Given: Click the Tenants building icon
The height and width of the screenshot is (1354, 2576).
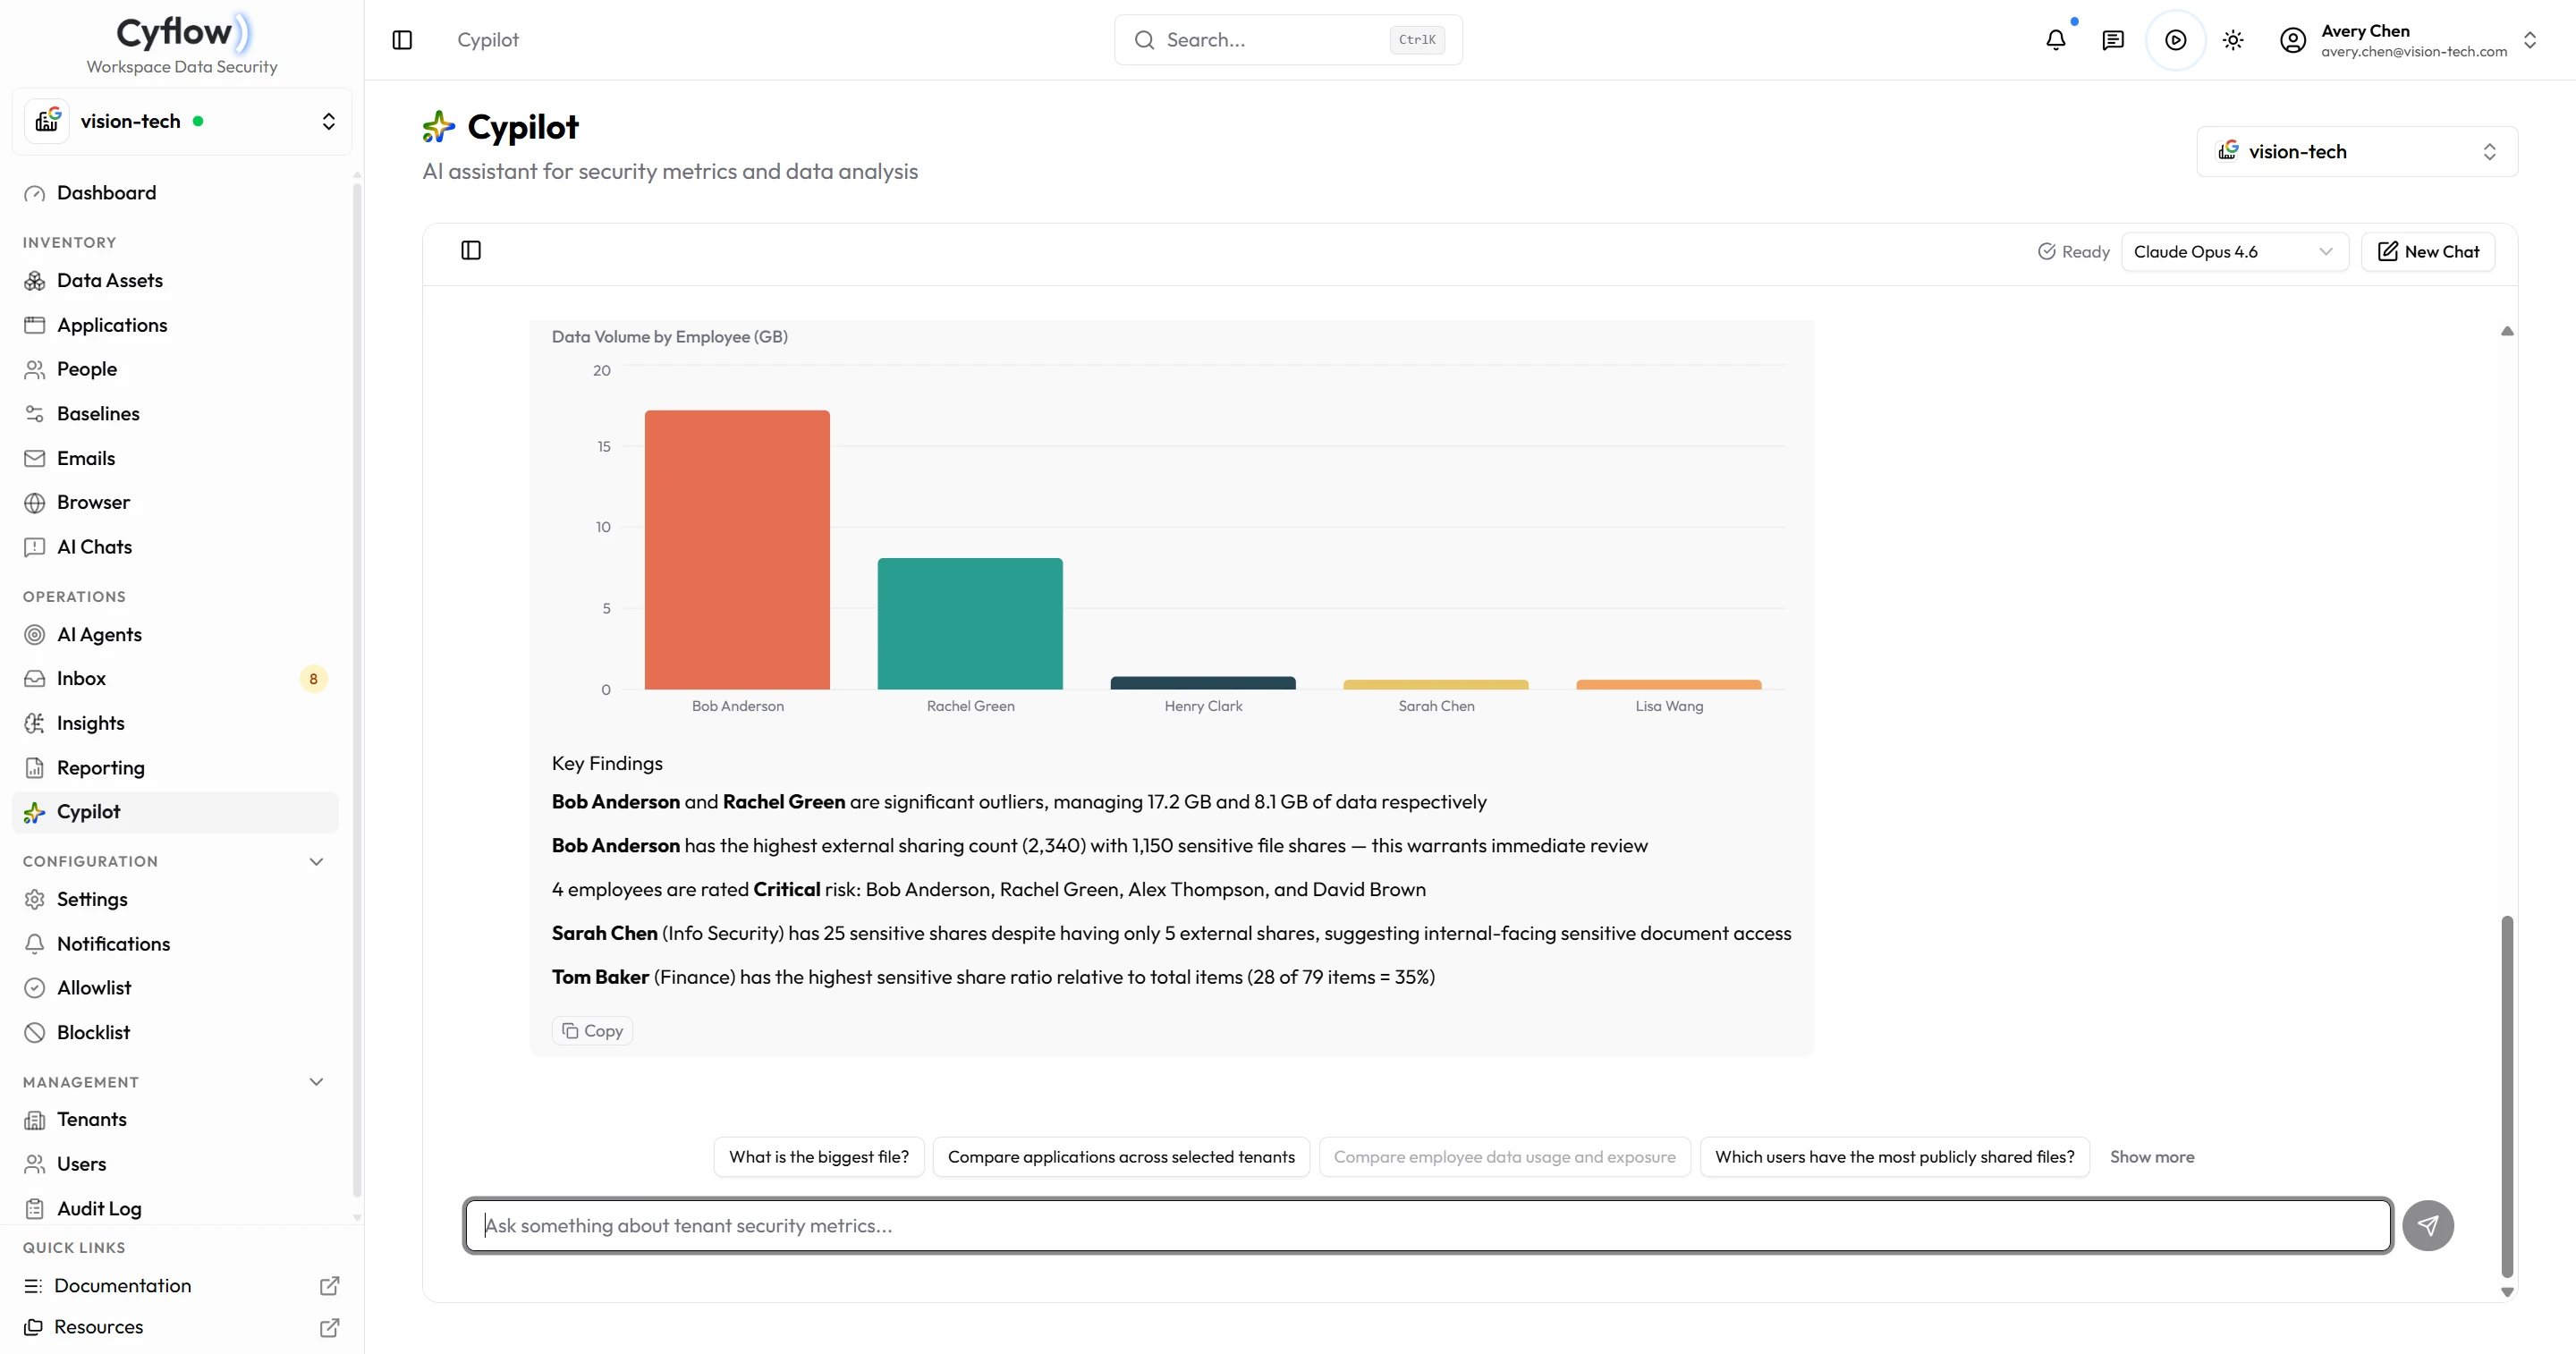Looking at the screenshot, I should click(x=35, y=1120).
